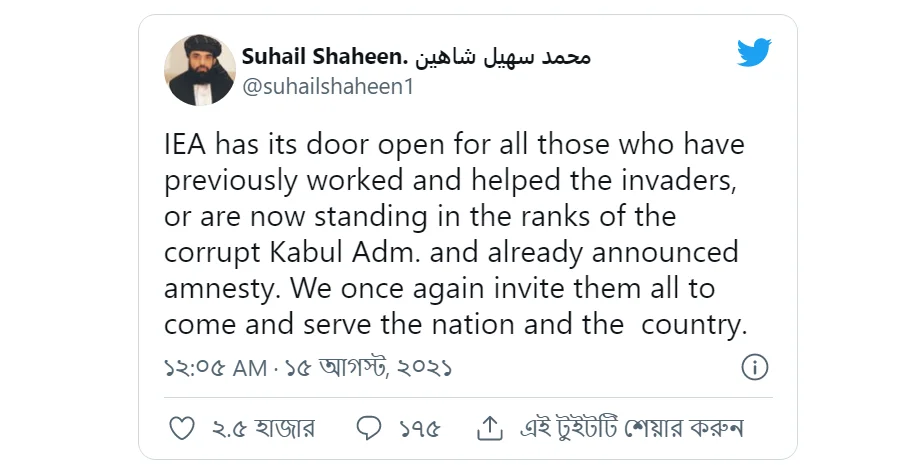Click the Twitter bird logo
The width and height of the screenshot is (920, 465).
(754, 52)
